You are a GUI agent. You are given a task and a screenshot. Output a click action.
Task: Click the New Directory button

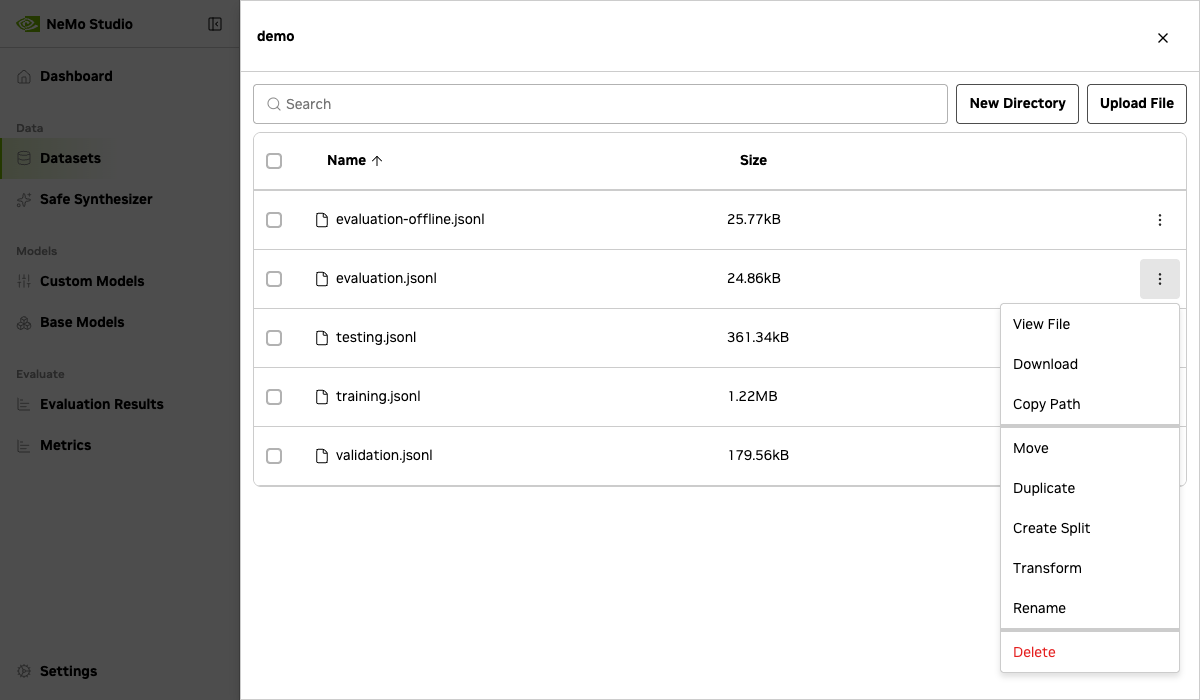click(x=1017, y=103)
